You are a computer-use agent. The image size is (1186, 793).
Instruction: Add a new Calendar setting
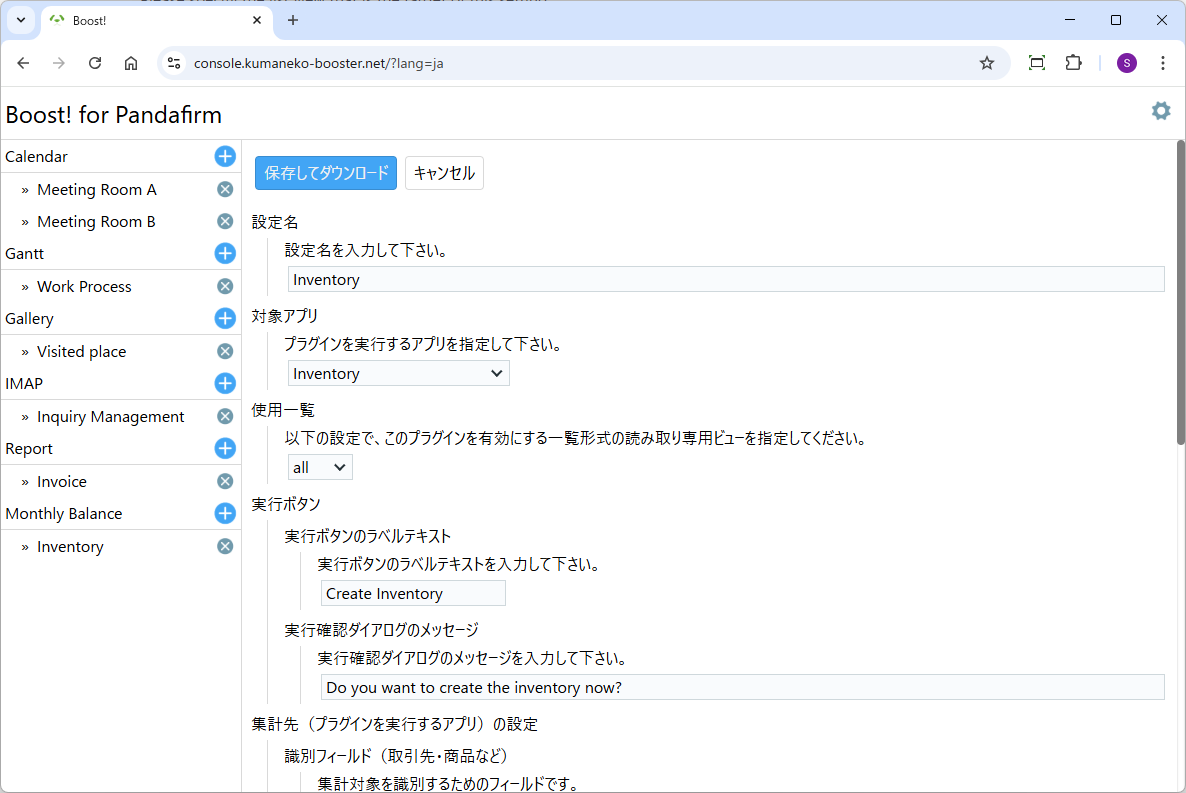(225, 157)
